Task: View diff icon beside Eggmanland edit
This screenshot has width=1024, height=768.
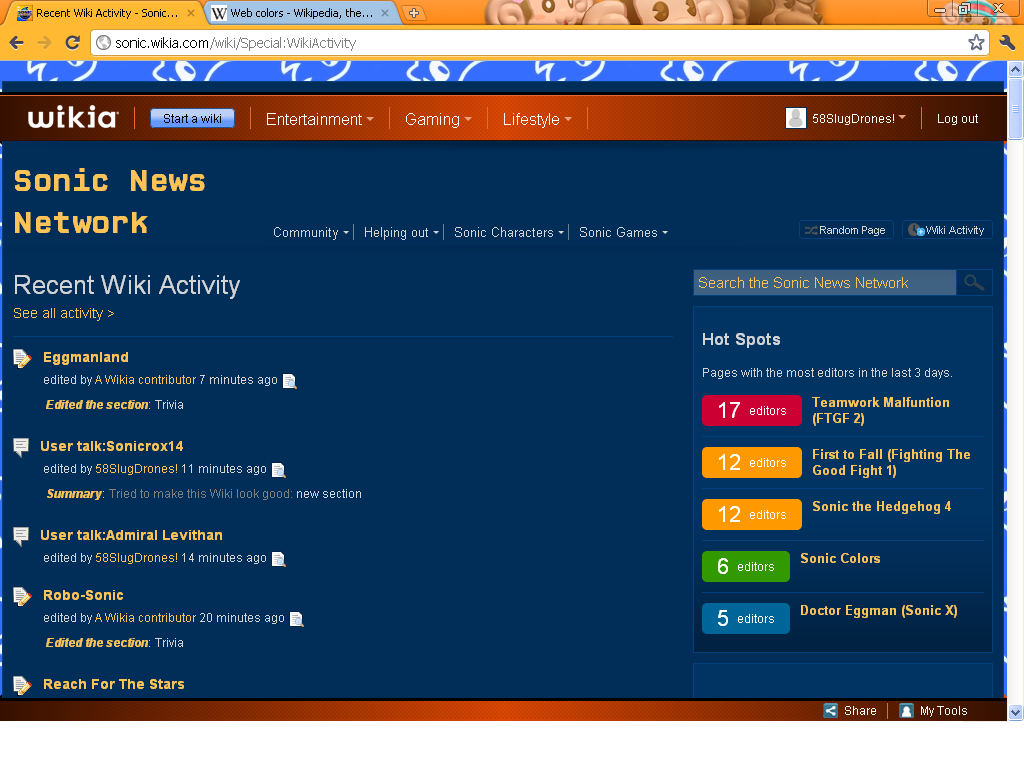Action: [x=290, y=381]
